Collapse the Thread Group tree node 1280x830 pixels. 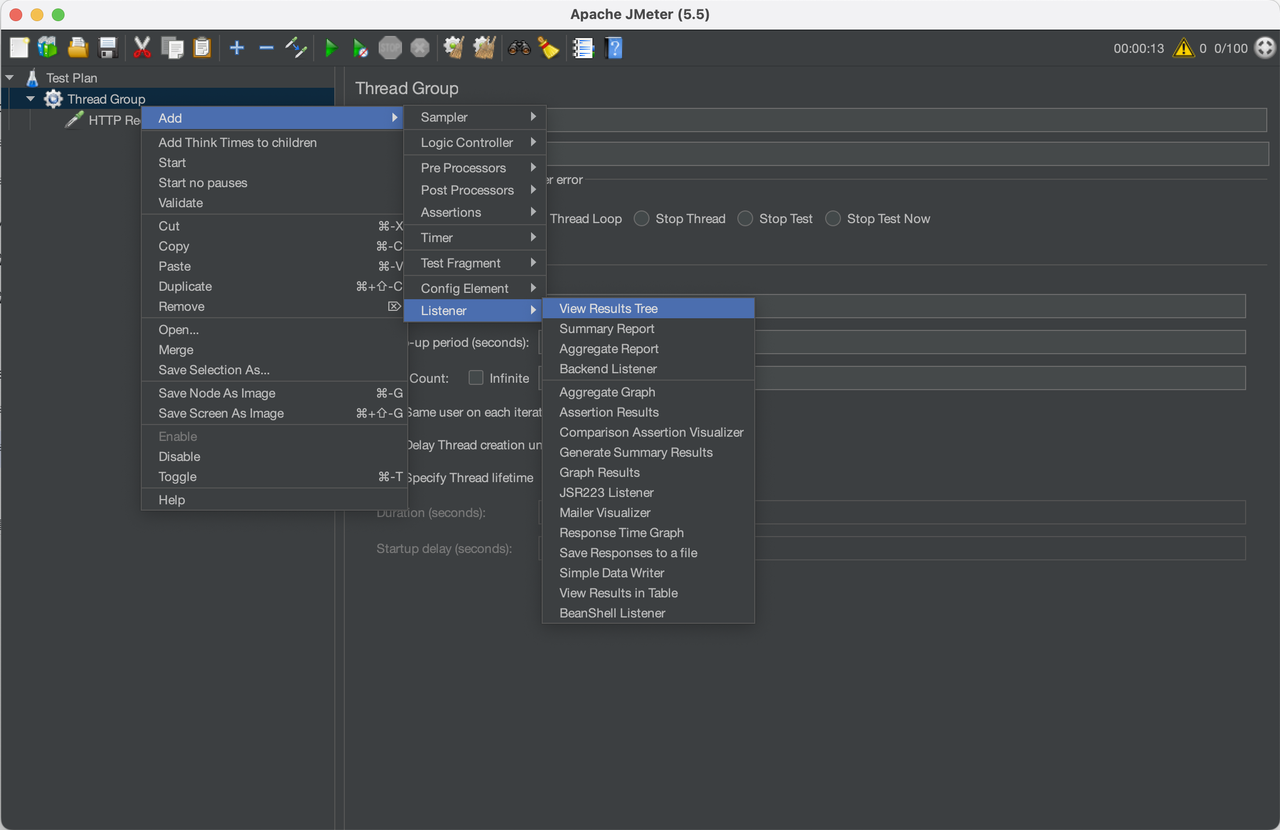tap(31, 99)
